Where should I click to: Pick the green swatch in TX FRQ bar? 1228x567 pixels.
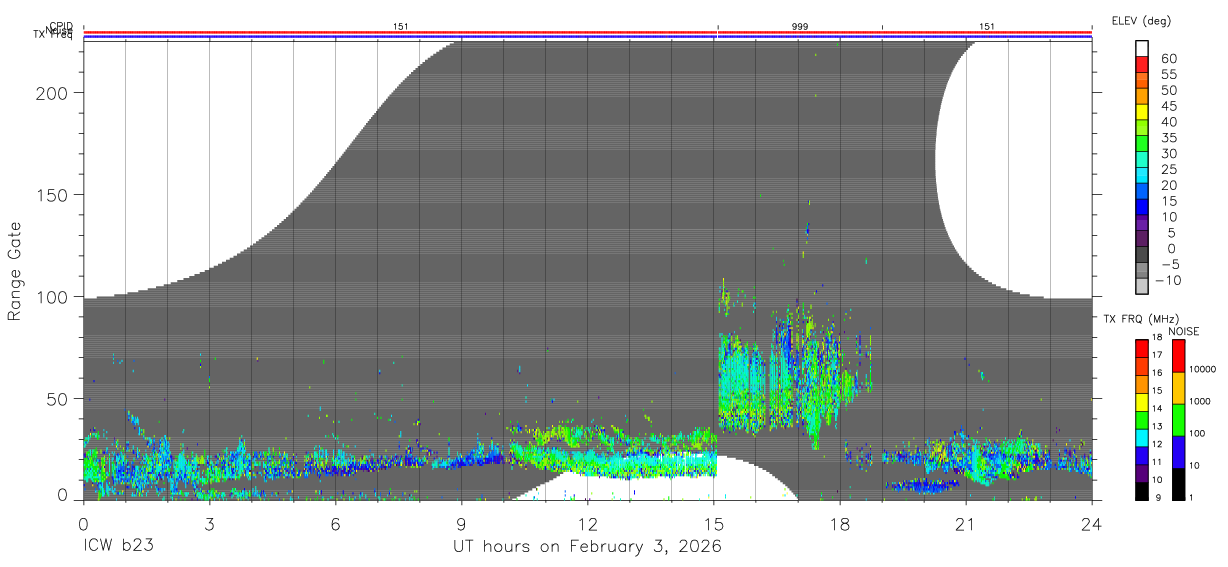1141,420
